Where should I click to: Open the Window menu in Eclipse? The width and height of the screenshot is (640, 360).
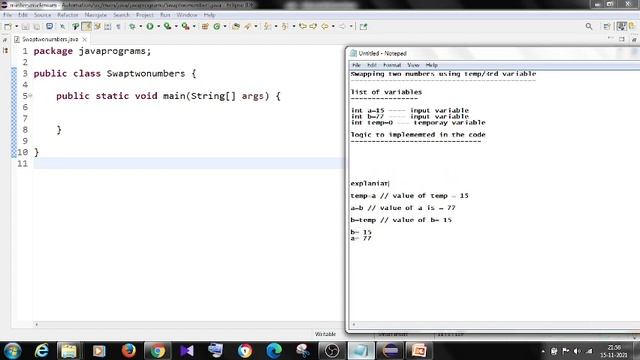187,15
